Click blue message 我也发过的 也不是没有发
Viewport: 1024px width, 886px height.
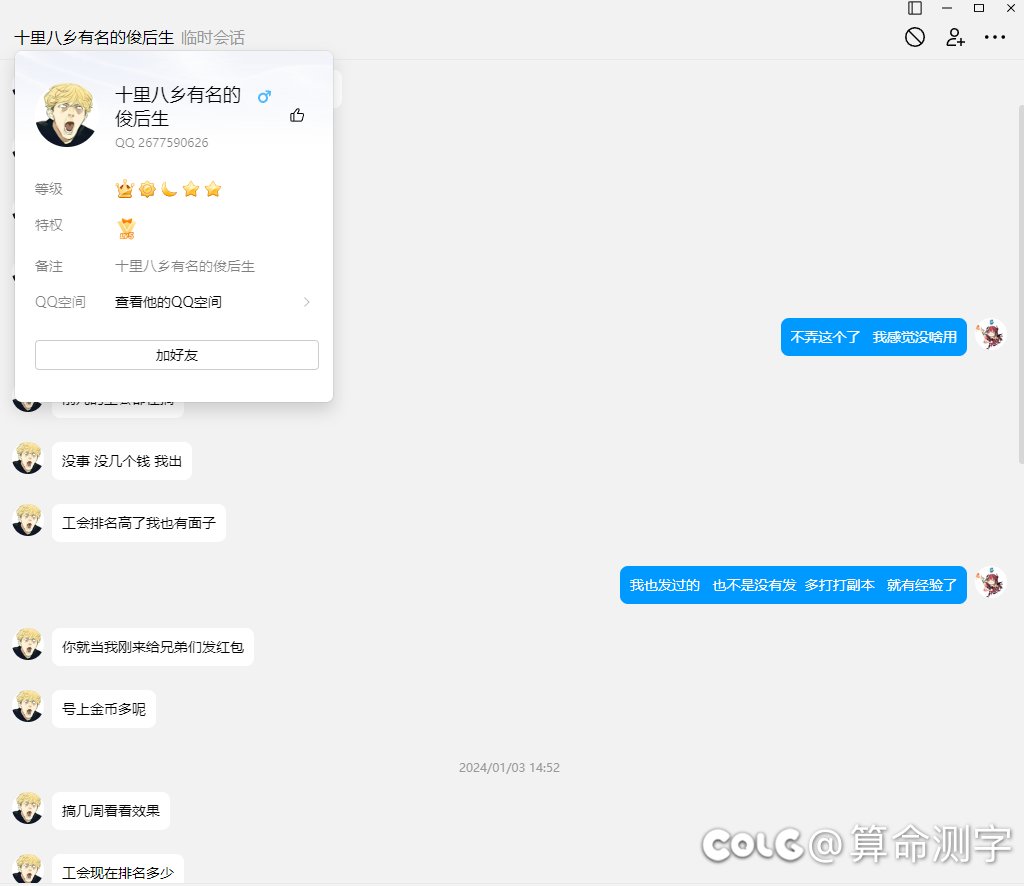[x=793, y=585]
